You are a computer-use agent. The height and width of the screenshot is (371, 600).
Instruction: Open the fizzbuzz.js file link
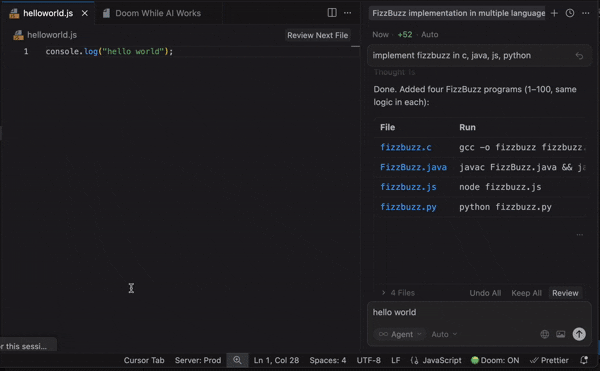click(408, 187)
